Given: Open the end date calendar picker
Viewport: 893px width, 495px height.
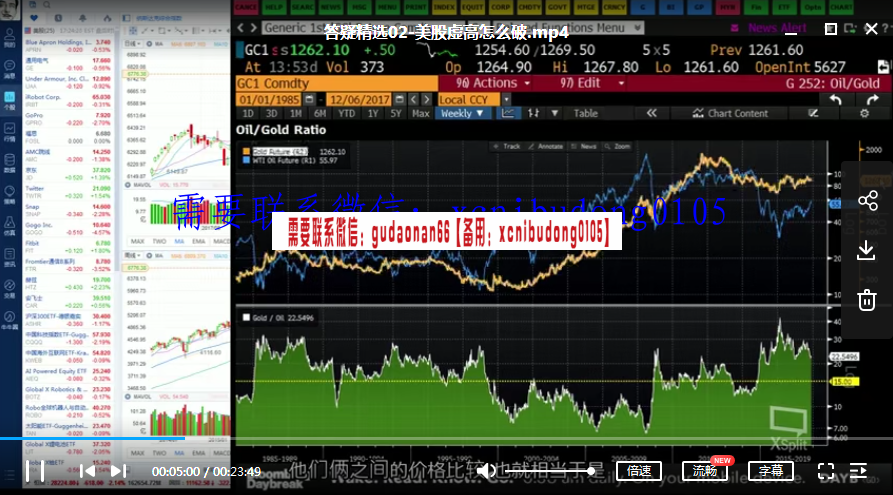Looking at the screenshot, I should click(x=399, y=100).
